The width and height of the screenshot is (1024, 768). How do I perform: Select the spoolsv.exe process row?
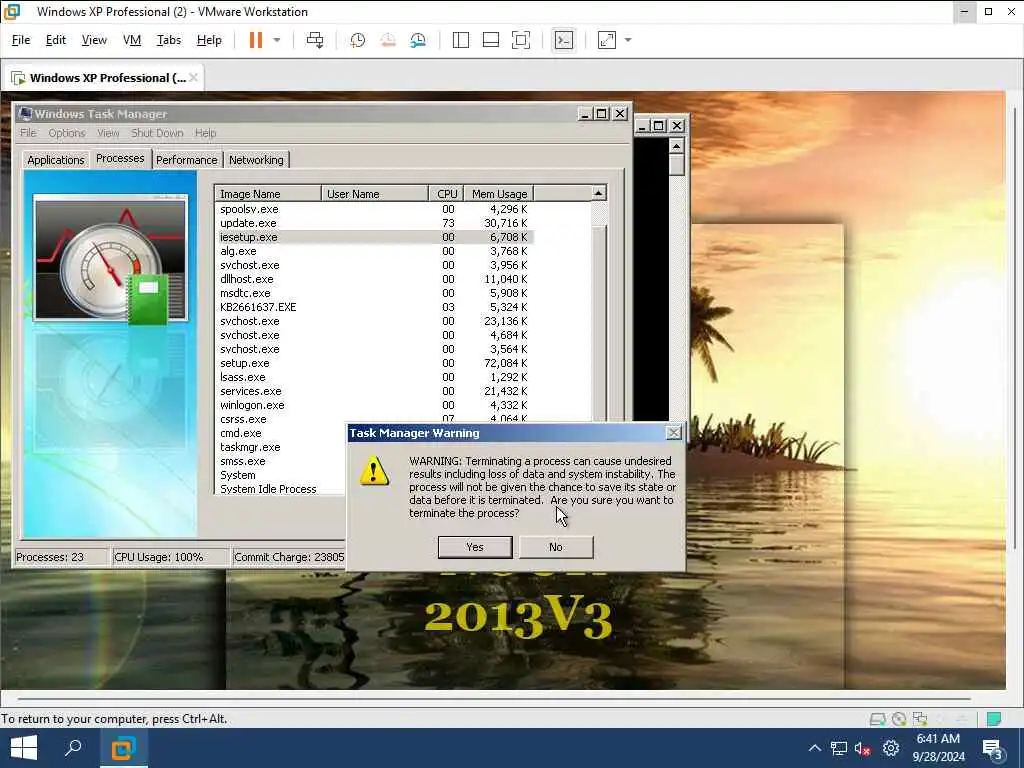[374, 209]
